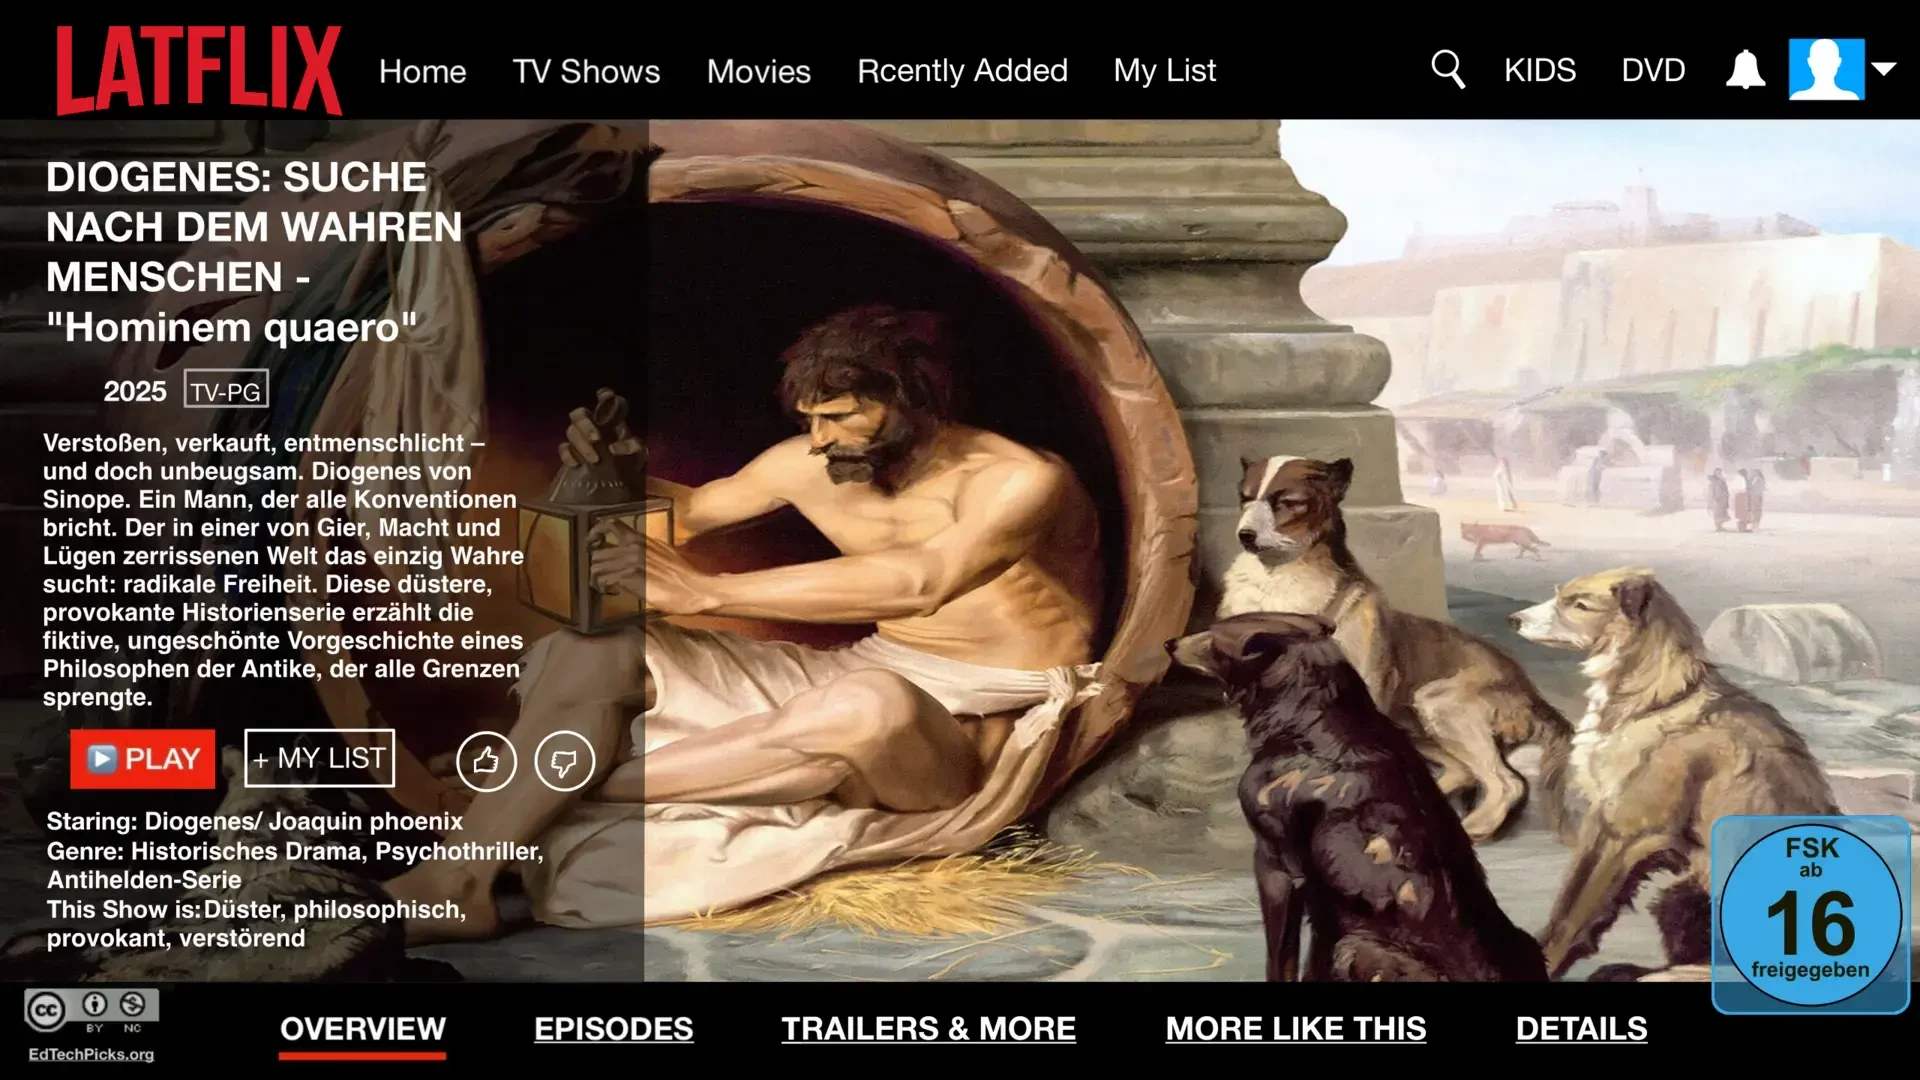Play the Diogenes show
This screenshot has height=1080, width=1920.
142,759
